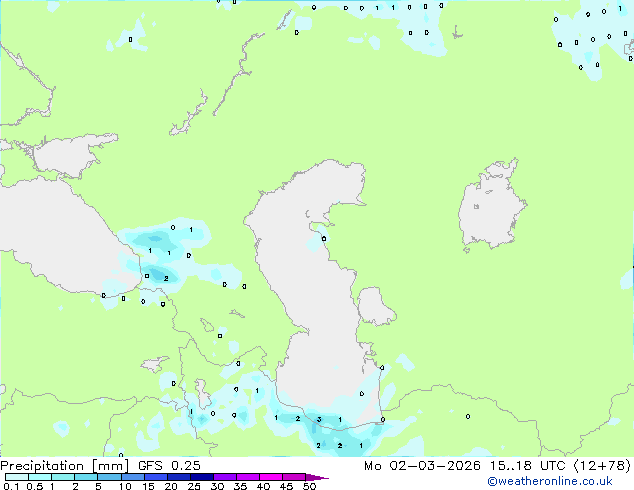This screenshot has width=634, height=490.
Task: Click the Sea of Azov on the map
Action: pyautogui.click(x=69, y=156)
